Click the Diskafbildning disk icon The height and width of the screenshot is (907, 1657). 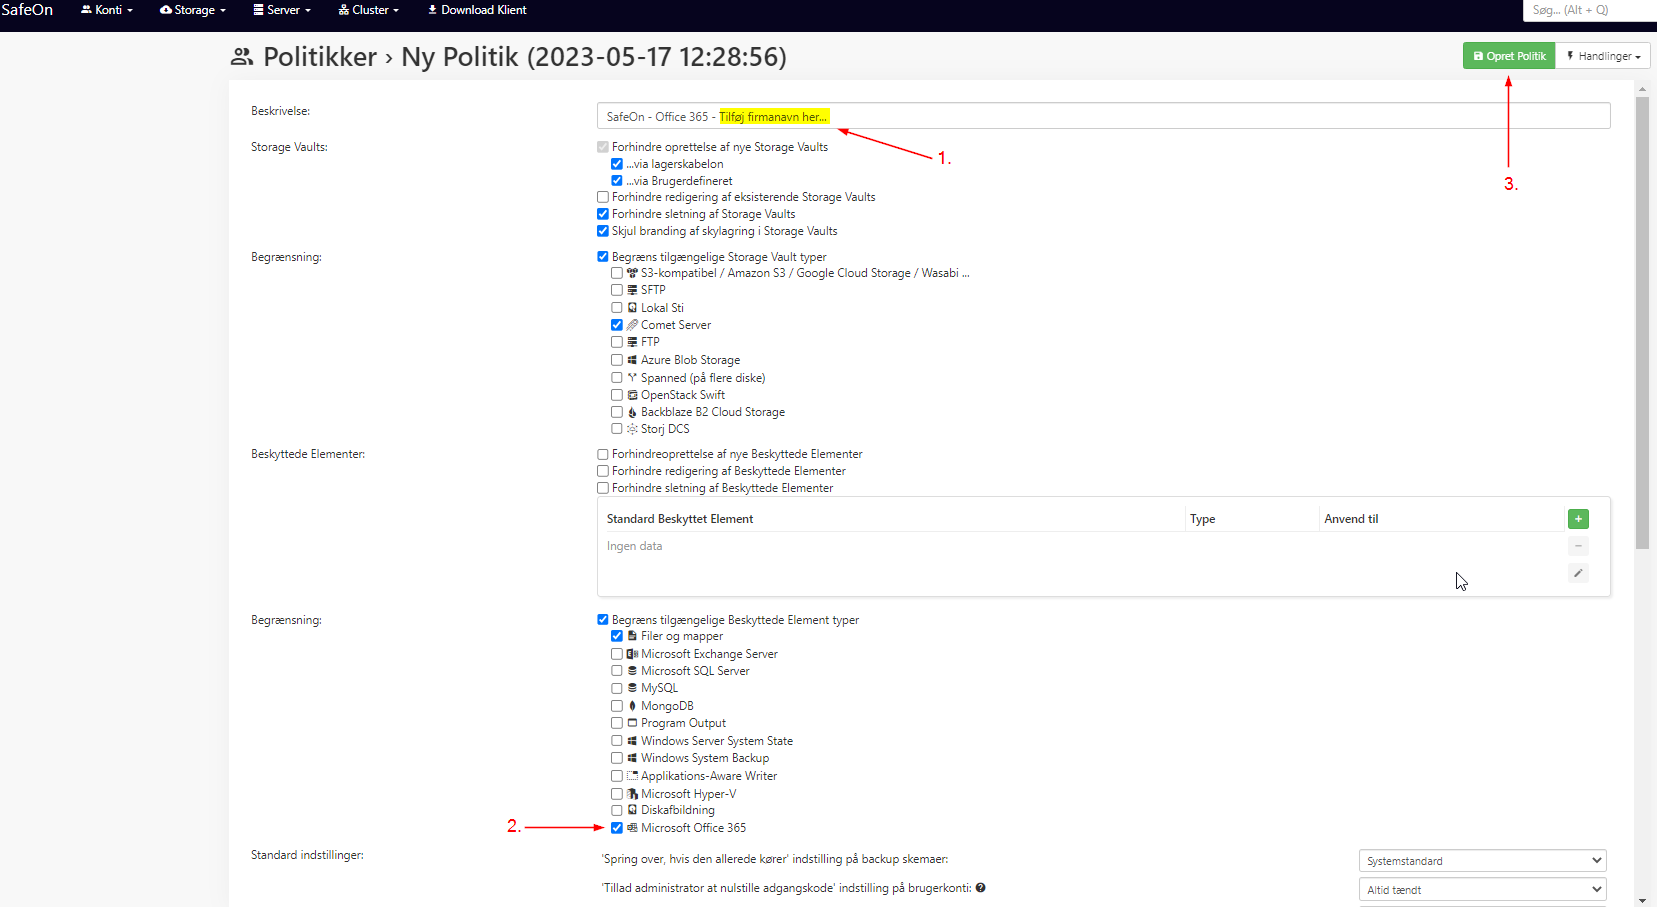632,810
